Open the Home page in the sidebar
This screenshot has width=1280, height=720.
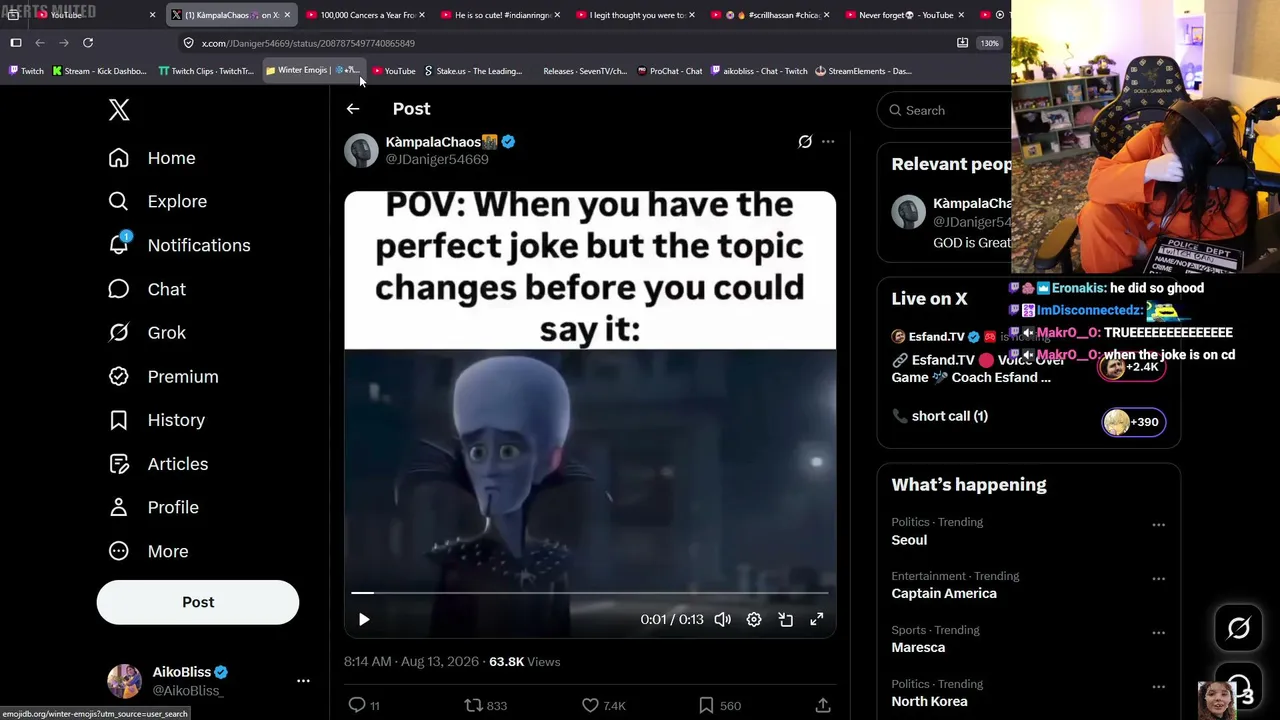(x=152, y=158)
